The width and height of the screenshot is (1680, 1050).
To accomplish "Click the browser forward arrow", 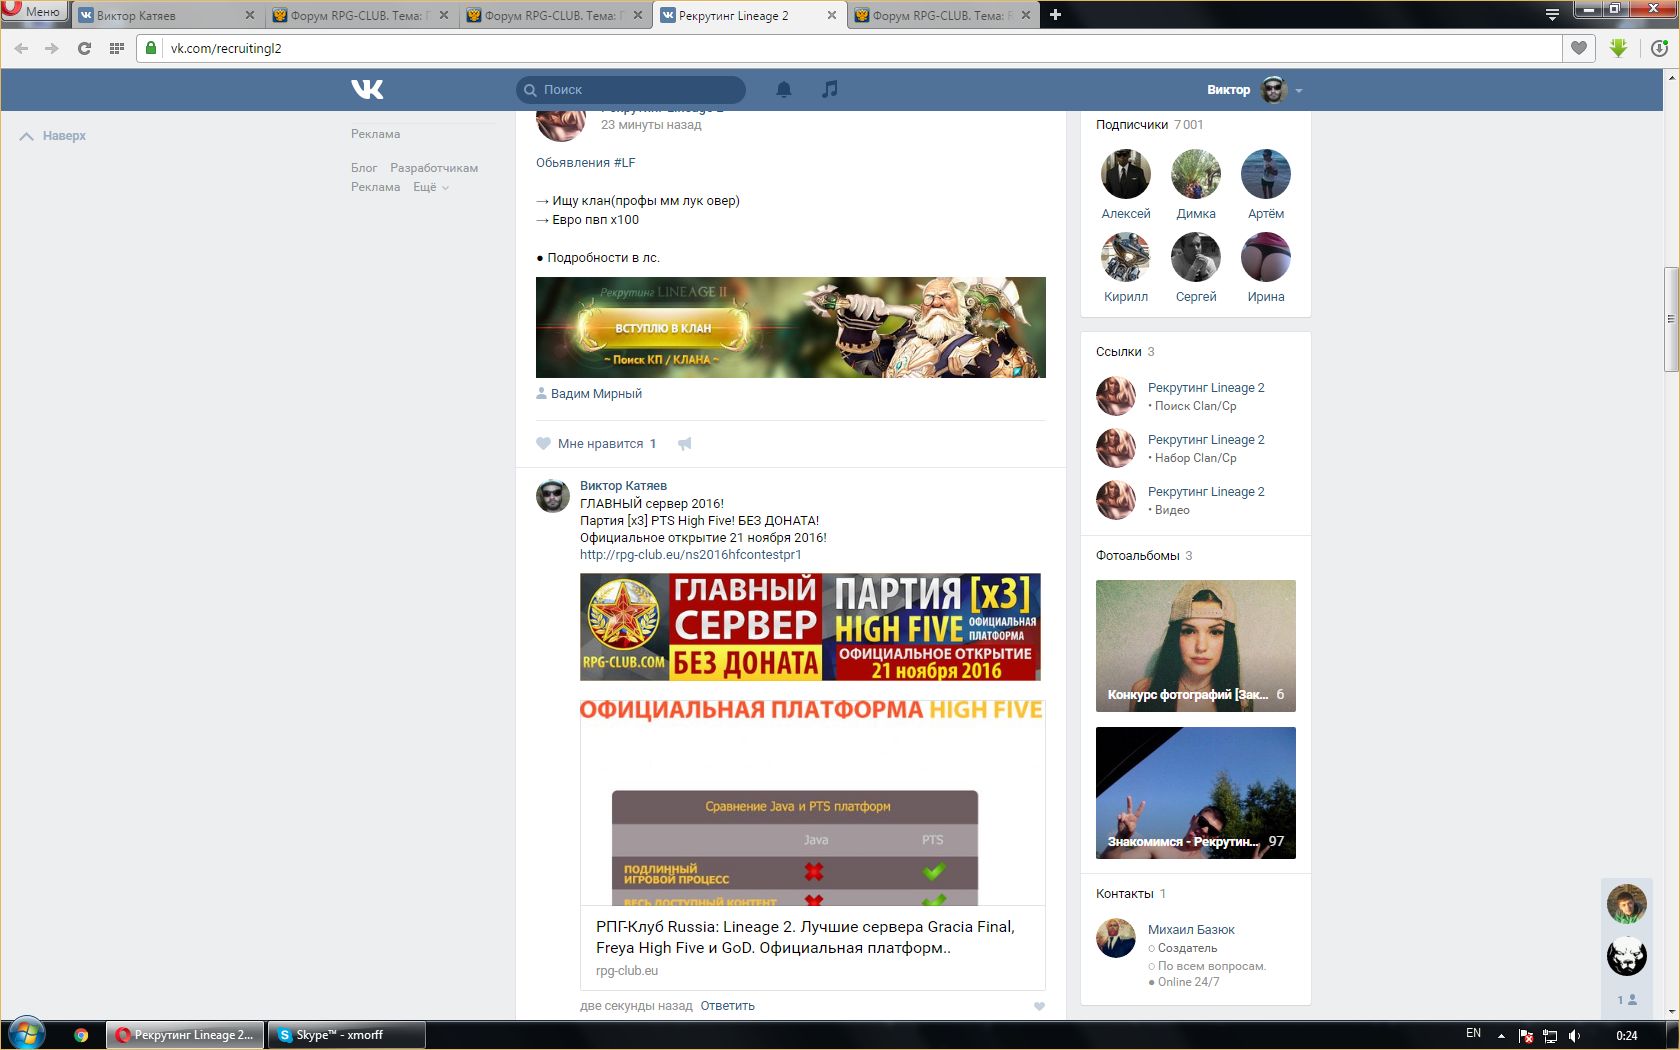I will (x=52, y=48).
